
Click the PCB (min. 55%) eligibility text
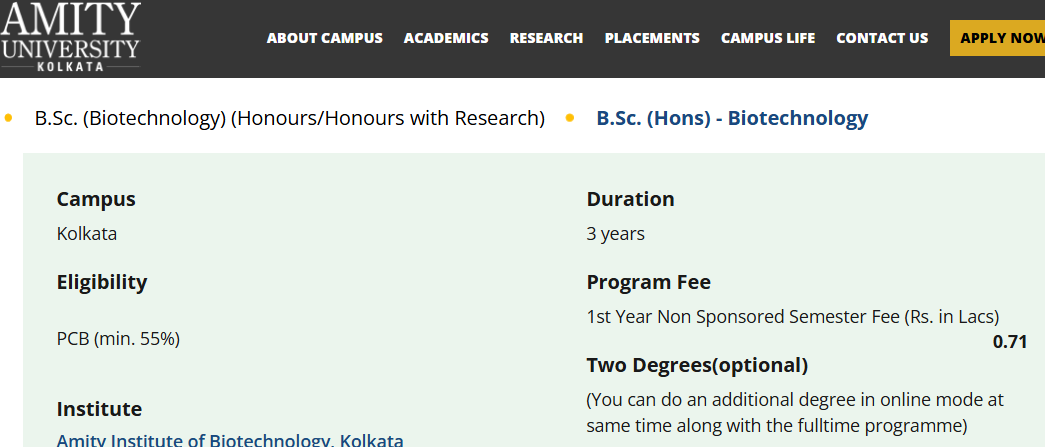(x=118, y=339)
